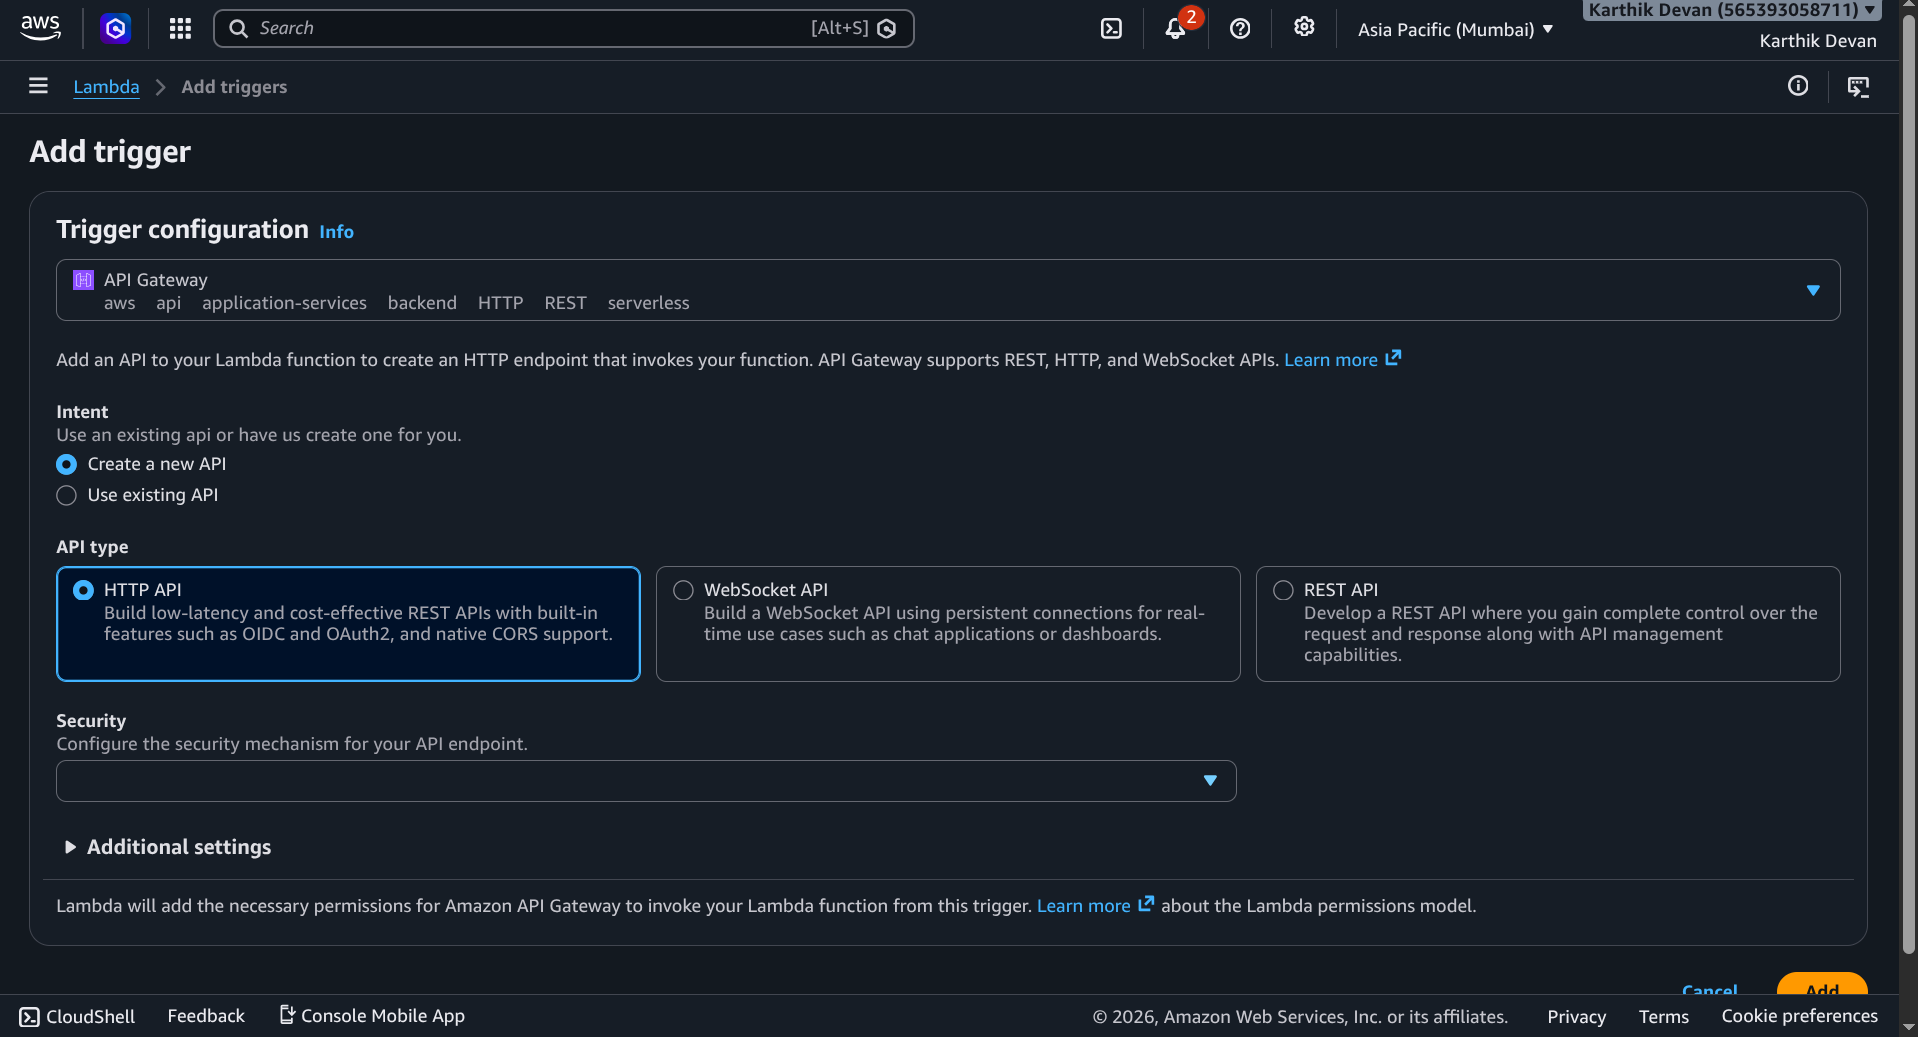The height and width of the screenshot is (1037, 1918).
Task: Click external link icon beside permissions Learn more
Action: (1146, 904)
